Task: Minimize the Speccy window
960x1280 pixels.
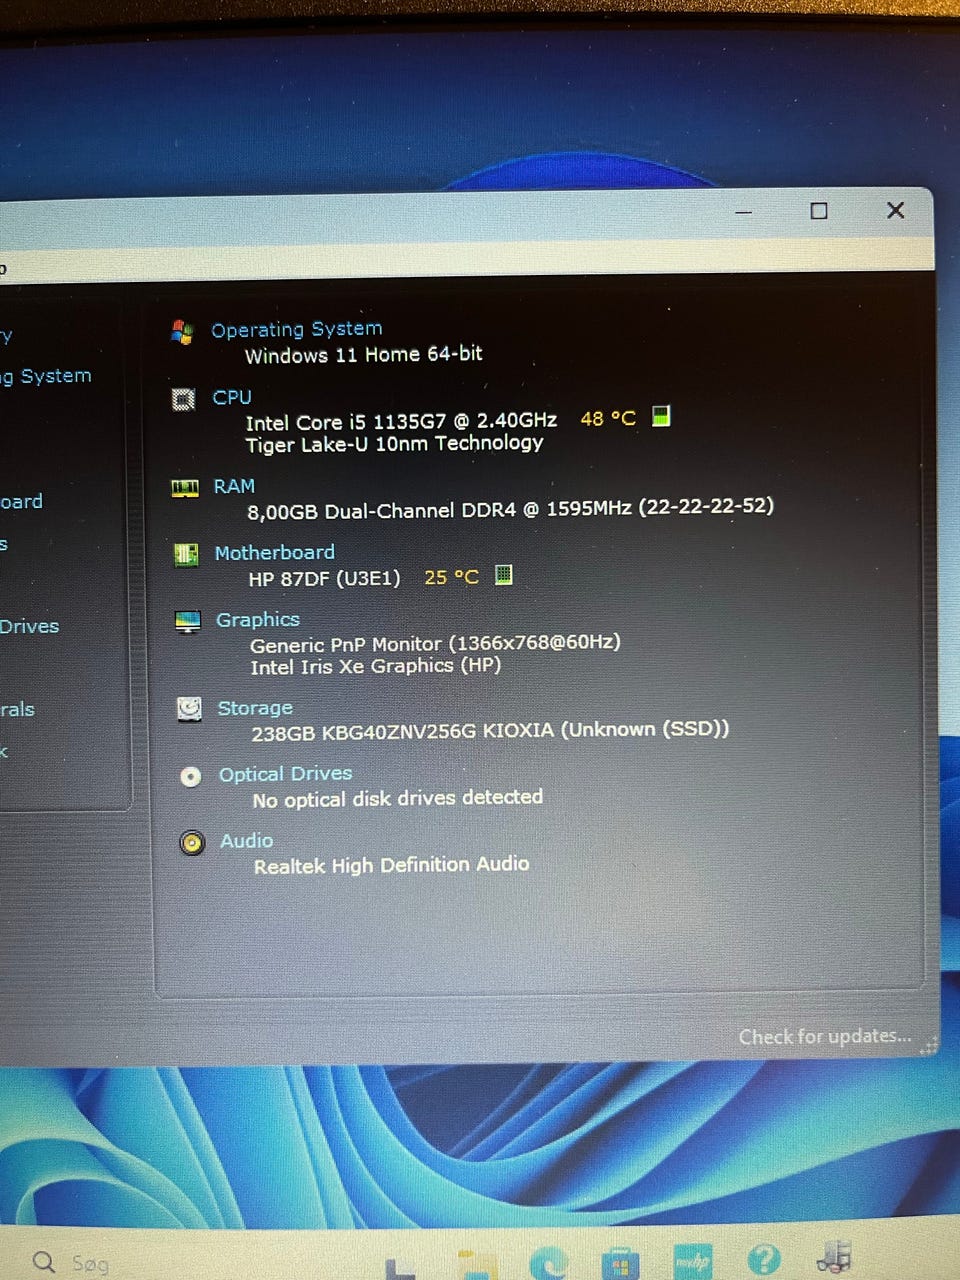Action: click(744, 212)
